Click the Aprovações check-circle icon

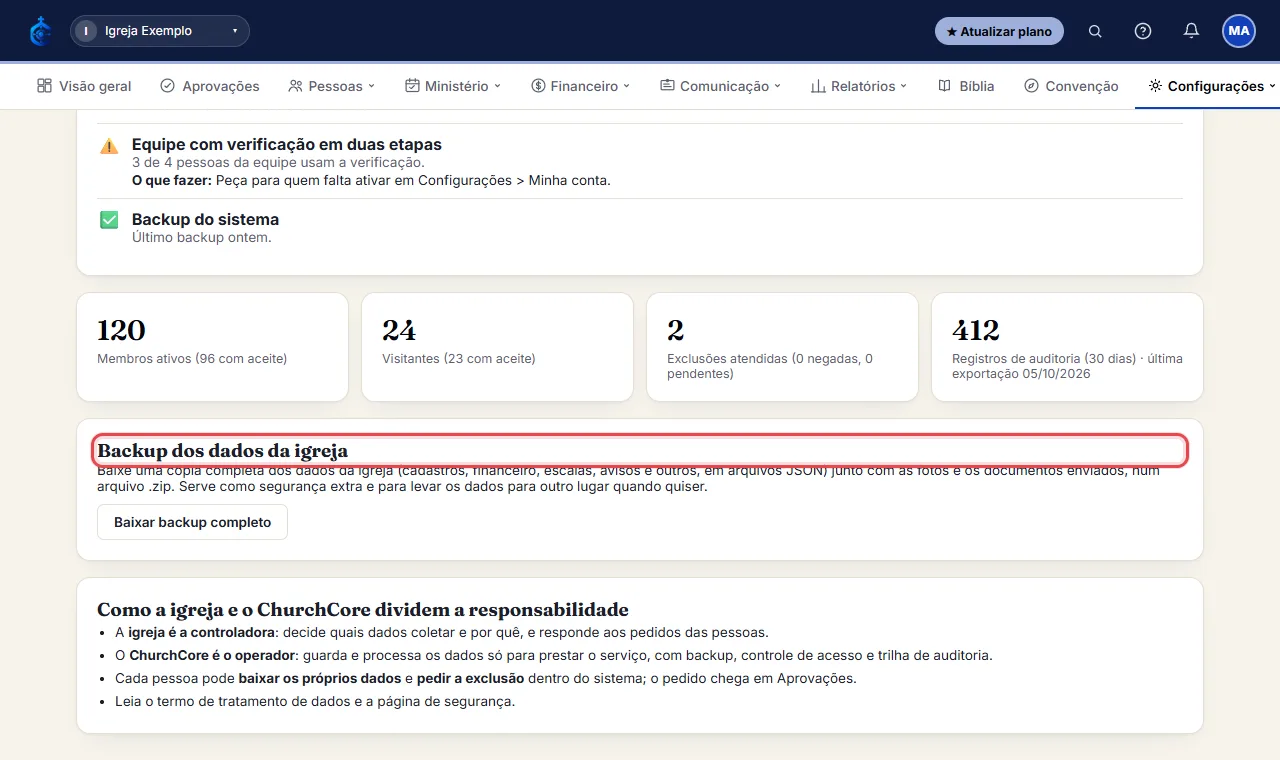[x=168, y=86]
